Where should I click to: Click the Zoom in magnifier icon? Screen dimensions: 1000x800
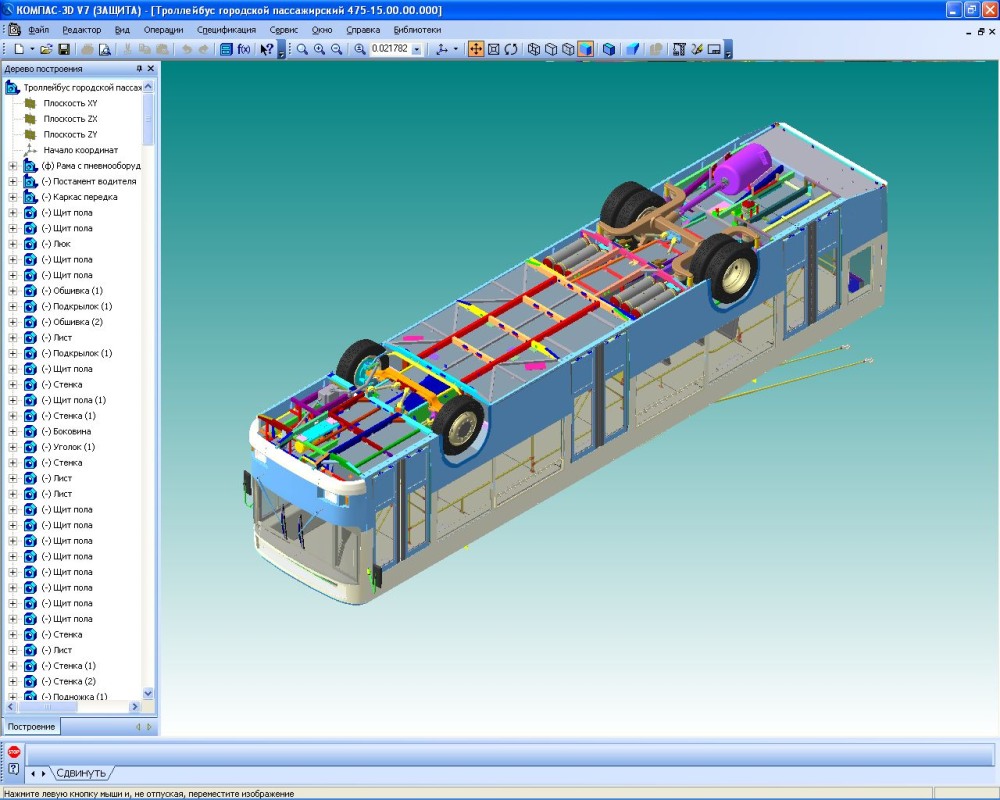(319, 49)
